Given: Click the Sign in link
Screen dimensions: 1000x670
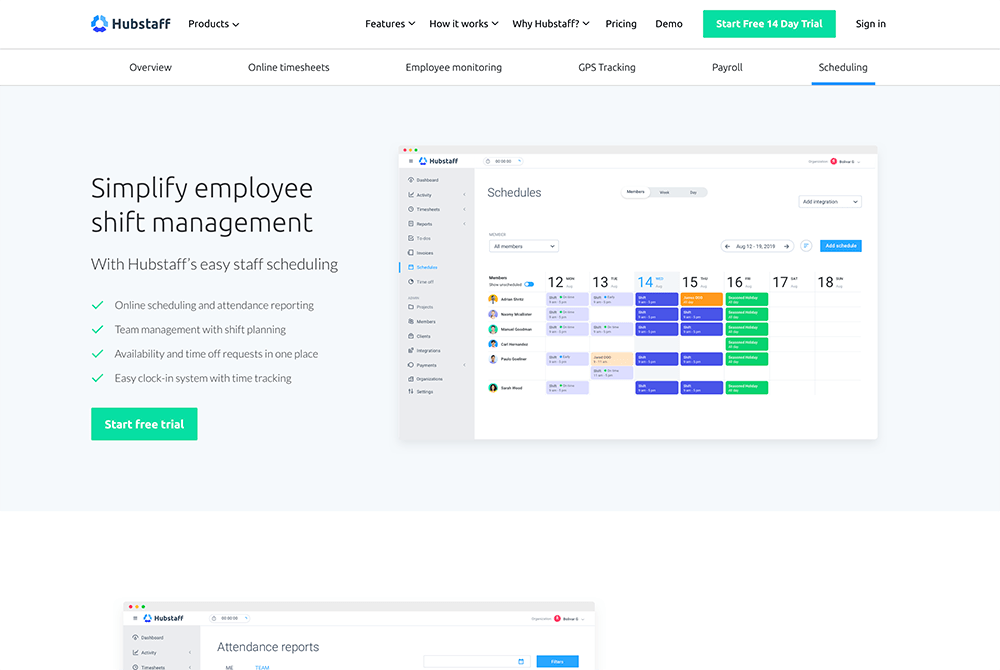Looking at the screenshot, I should [871, 24].
